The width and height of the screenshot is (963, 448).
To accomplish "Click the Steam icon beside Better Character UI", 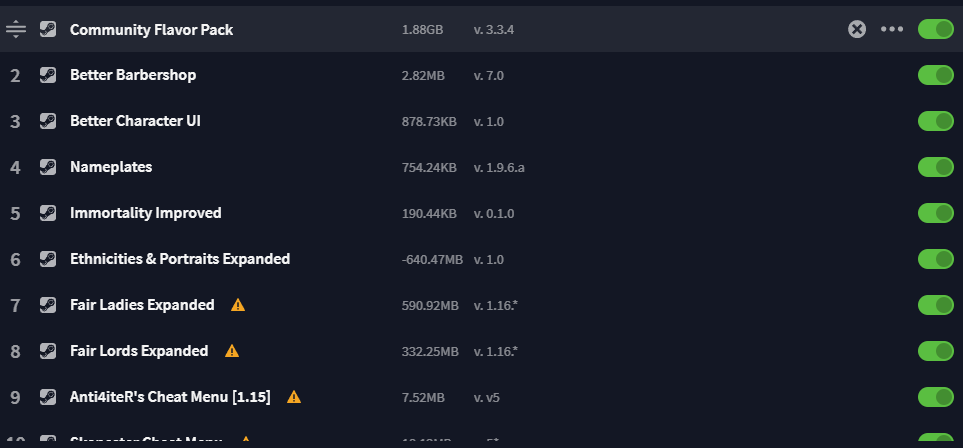I will tap(48, 121).
